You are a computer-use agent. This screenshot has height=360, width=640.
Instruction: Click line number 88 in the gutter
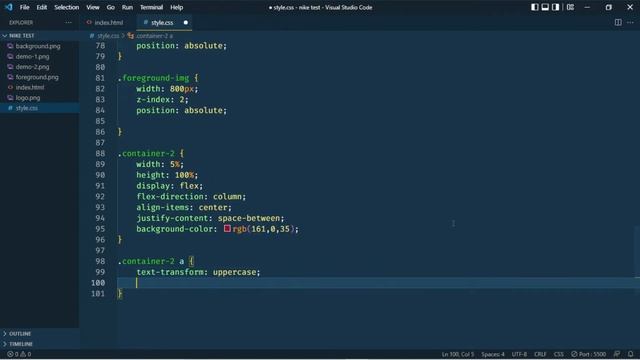click(x=100, y=153)
